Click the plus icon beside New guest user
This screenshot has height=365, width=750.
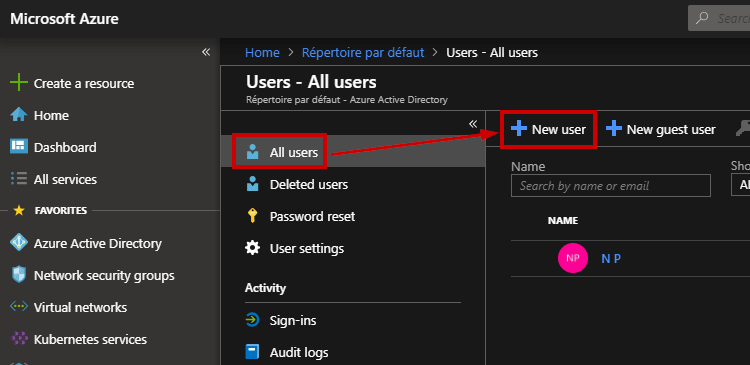click(614, 129)
